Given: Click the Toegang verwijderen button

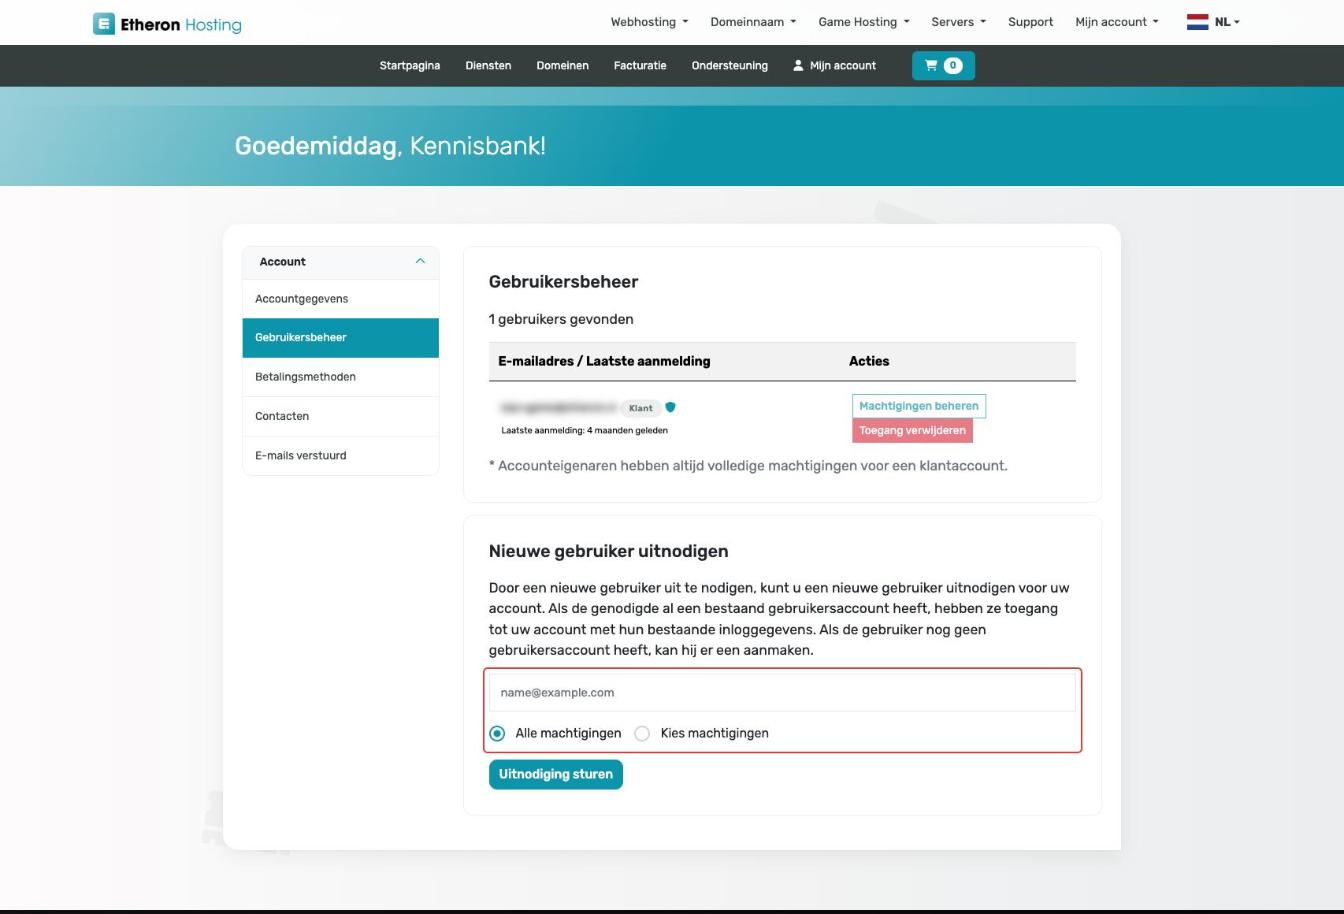Looking at the screenshot, I should tap(912, 430).
